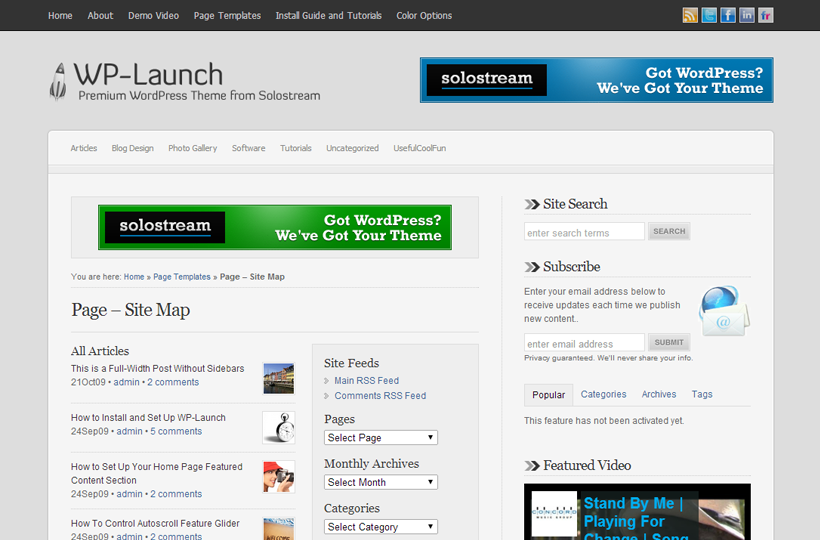Click '5 comments' under Install post
The width and height of the screenshot is (820, 540).
coord(176,431)
